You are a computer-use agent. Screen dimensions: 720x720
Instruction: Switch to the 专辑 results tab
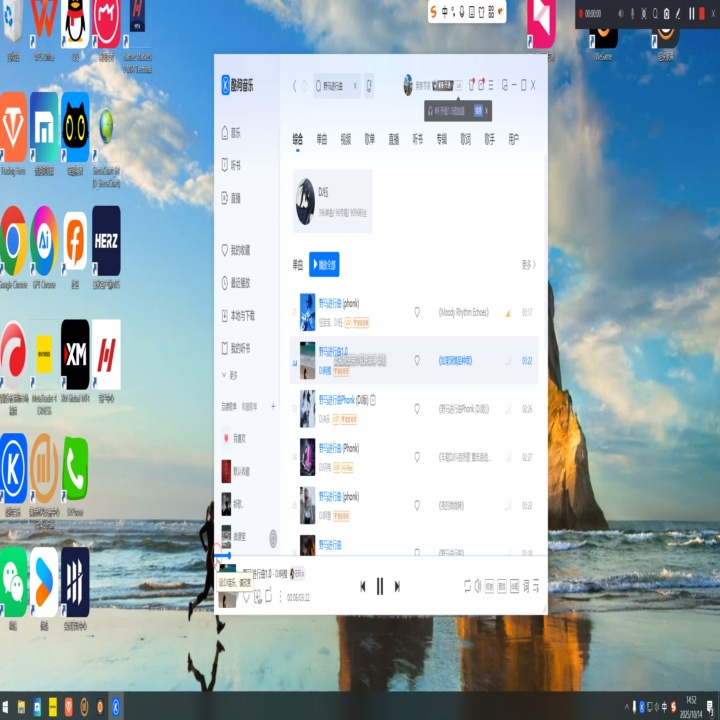[x=442, y=139]
